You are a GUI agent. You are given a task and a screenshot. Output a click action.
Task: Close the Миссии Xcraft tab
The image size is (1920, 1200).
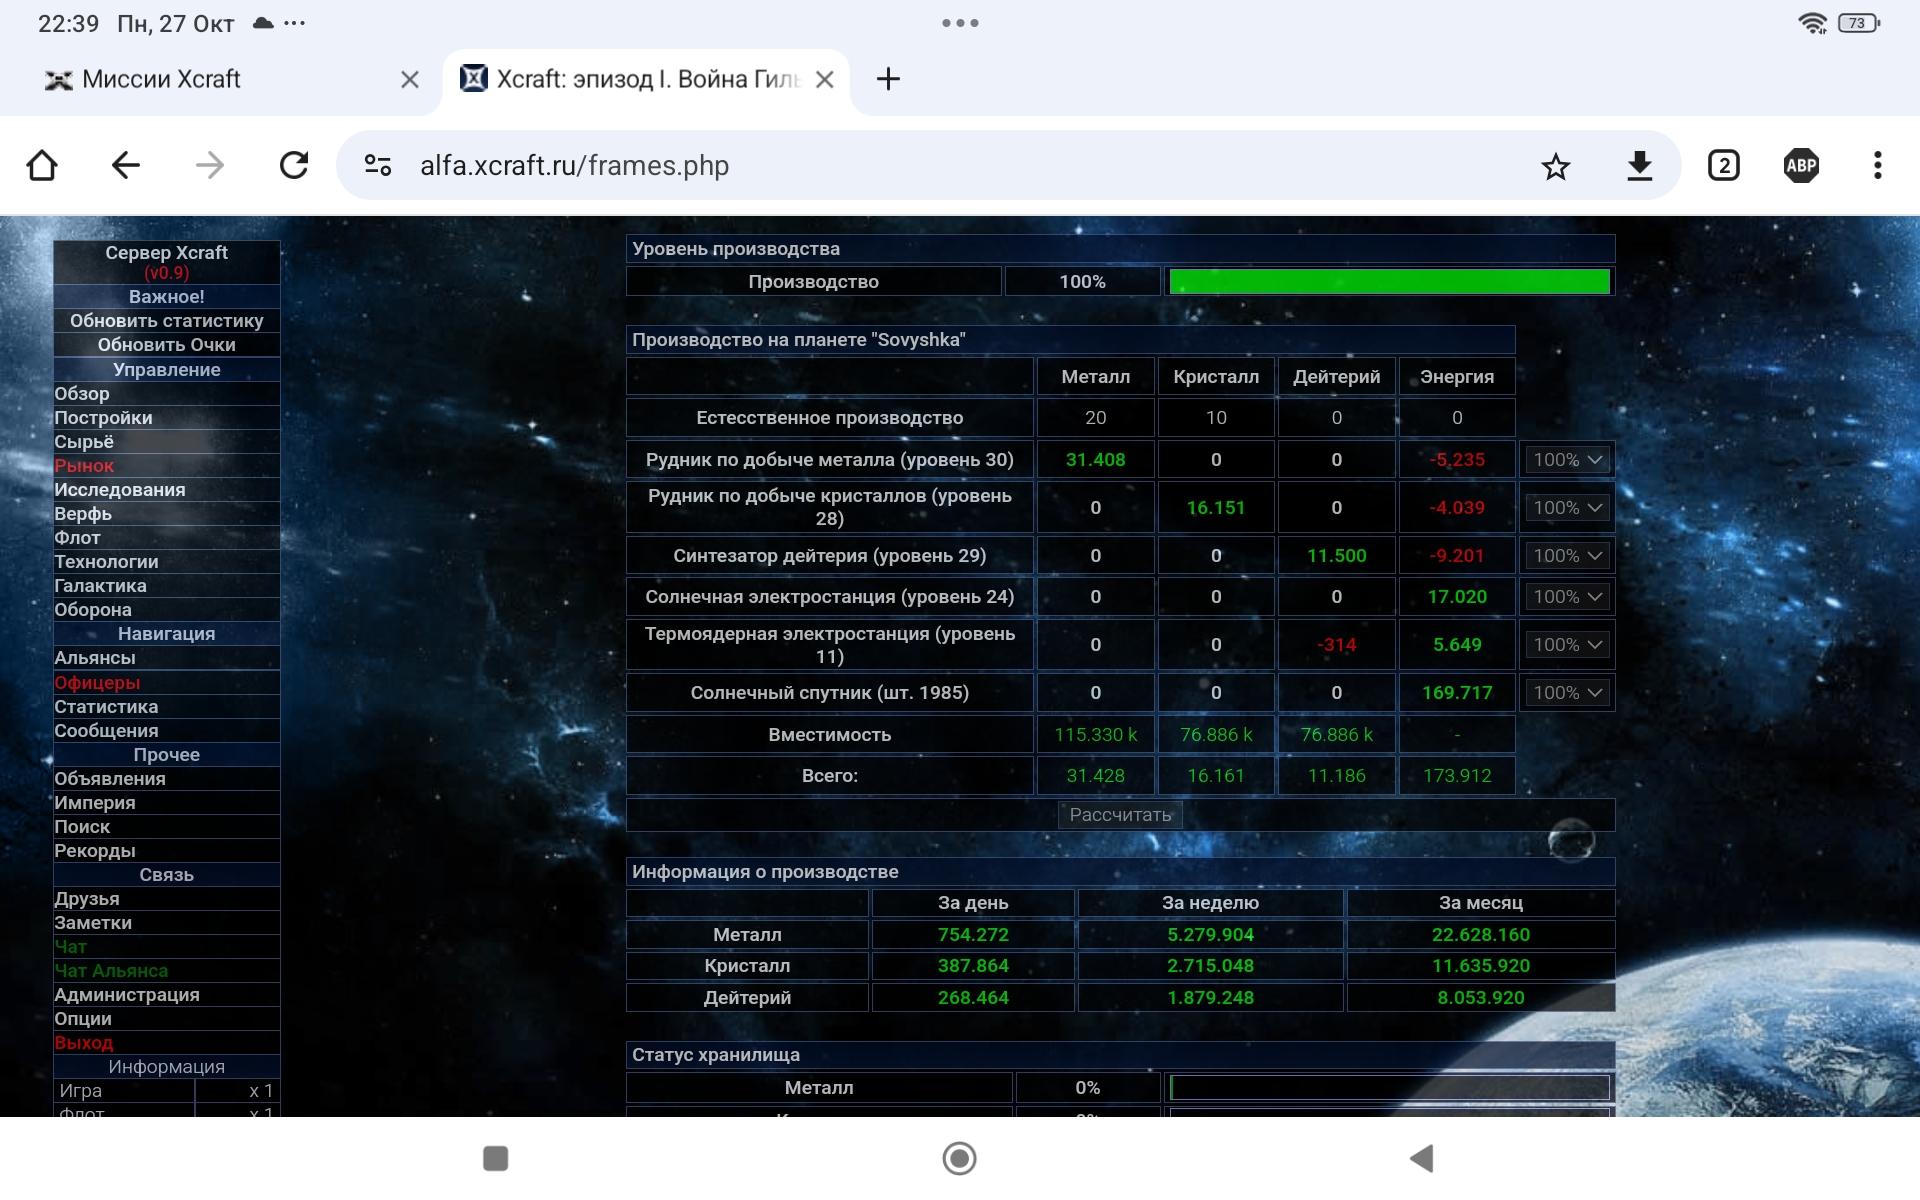409,80
